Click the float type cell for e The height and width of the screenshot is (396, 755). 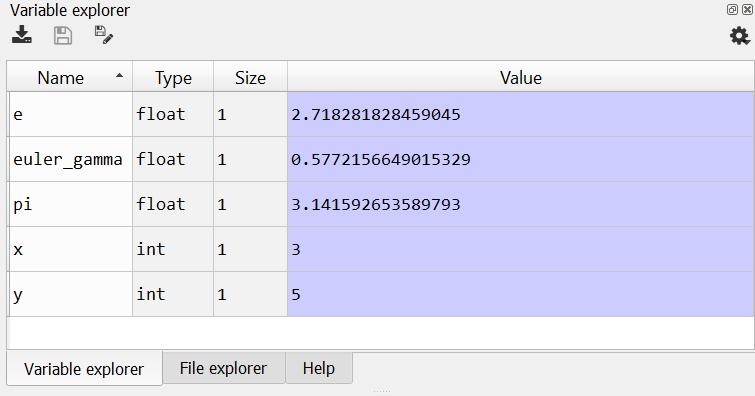coord(173,114)
